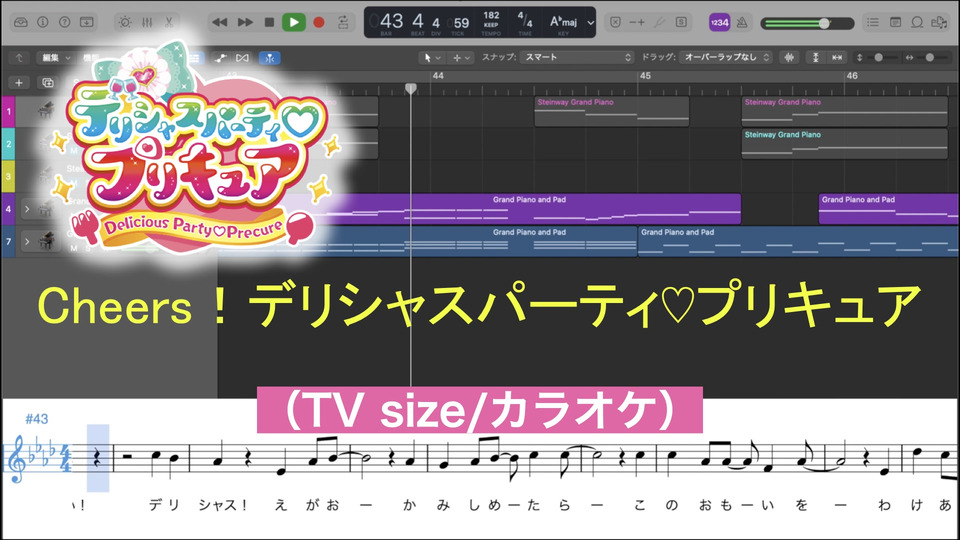Image resolution: width=960 pixels, height=540 pixels.
Task: Toggle the Flex bowtie icon
Action: pos(242,58)
